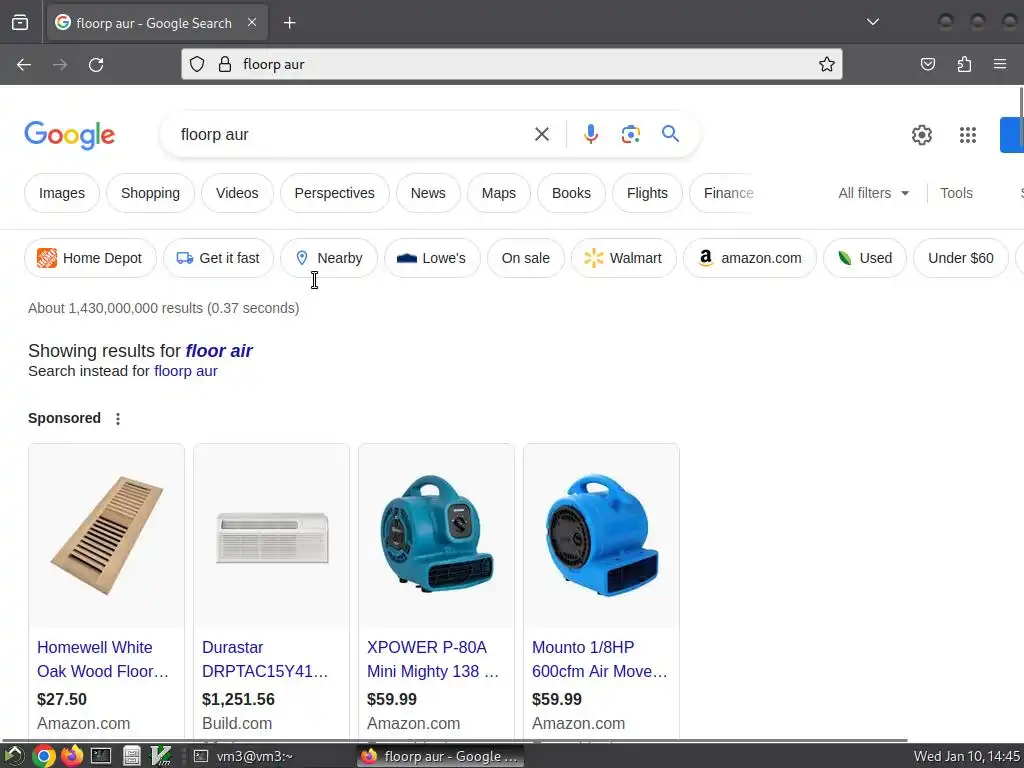The height and width of the screenshot is (768, 1024).
Task: Start voice search with microphone icon
Action: pyautogui.click(x=590, y=135)
